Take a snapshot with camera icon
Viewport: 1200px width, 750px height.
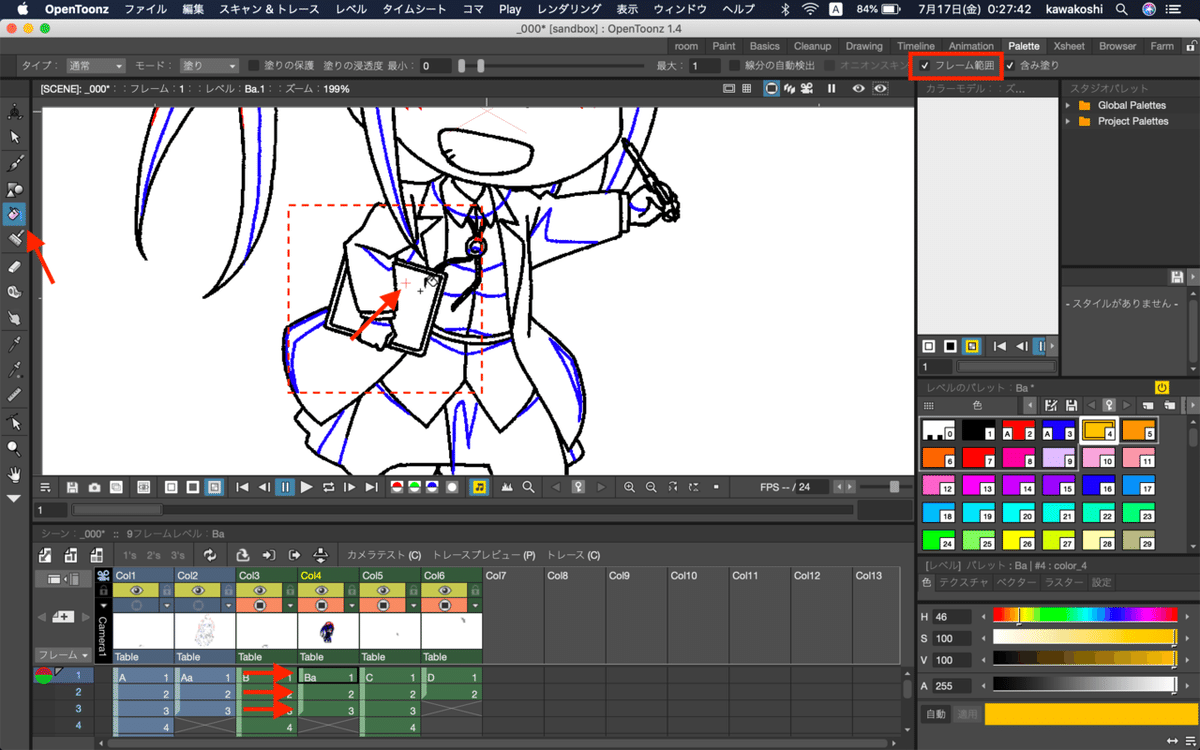[94, 487]
